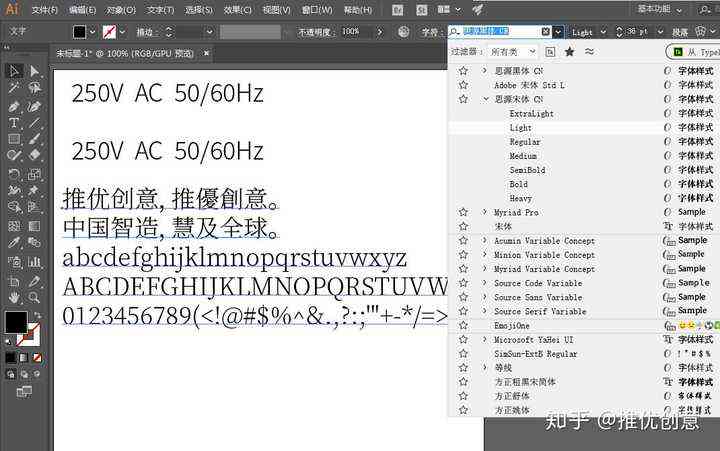Swap fill and stroke colors arrows

click(38, 316)
